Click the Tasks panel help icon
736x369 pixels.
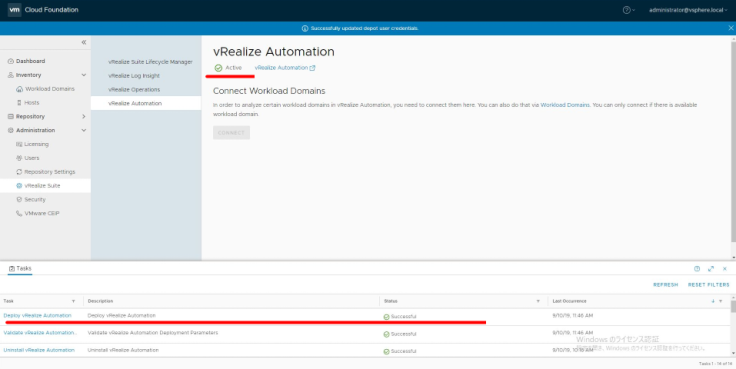tap(697, 269)
